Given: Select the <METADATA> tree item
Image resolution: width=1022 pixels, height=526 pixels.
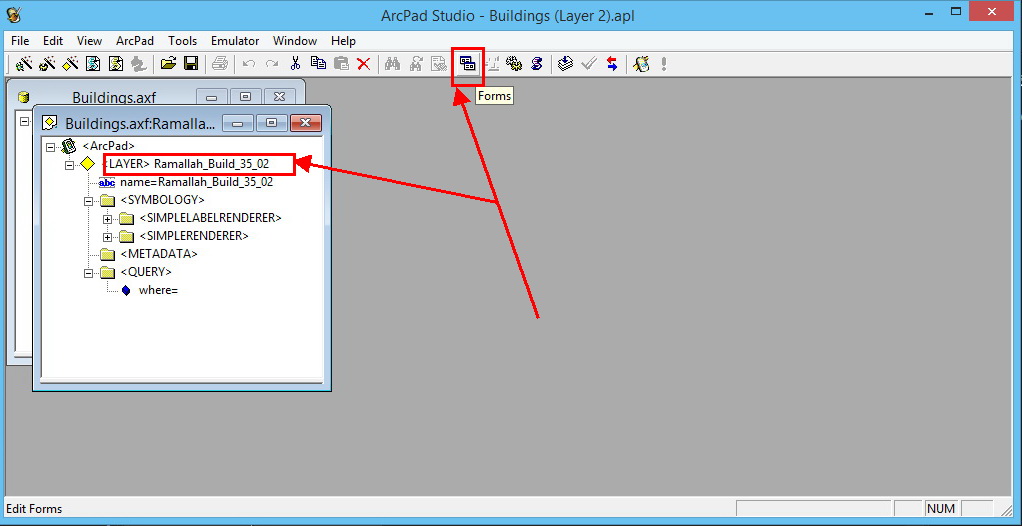Looking at the screenshot, I should 158,254.
